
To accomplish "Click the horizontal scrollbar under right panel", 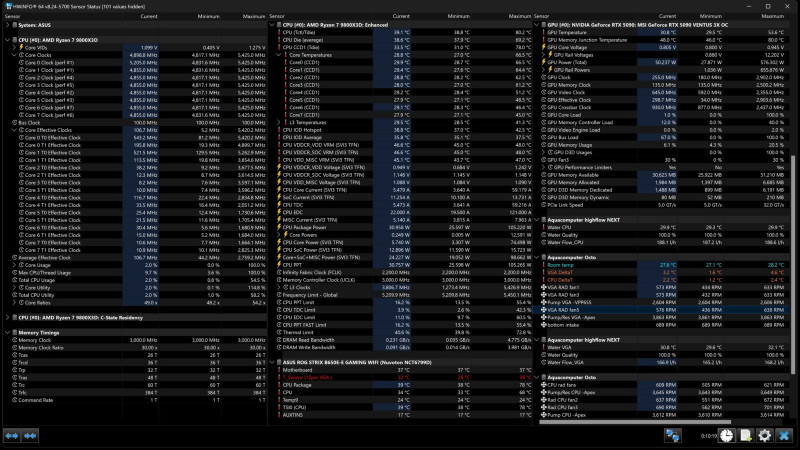I will (x=635, y=422).
